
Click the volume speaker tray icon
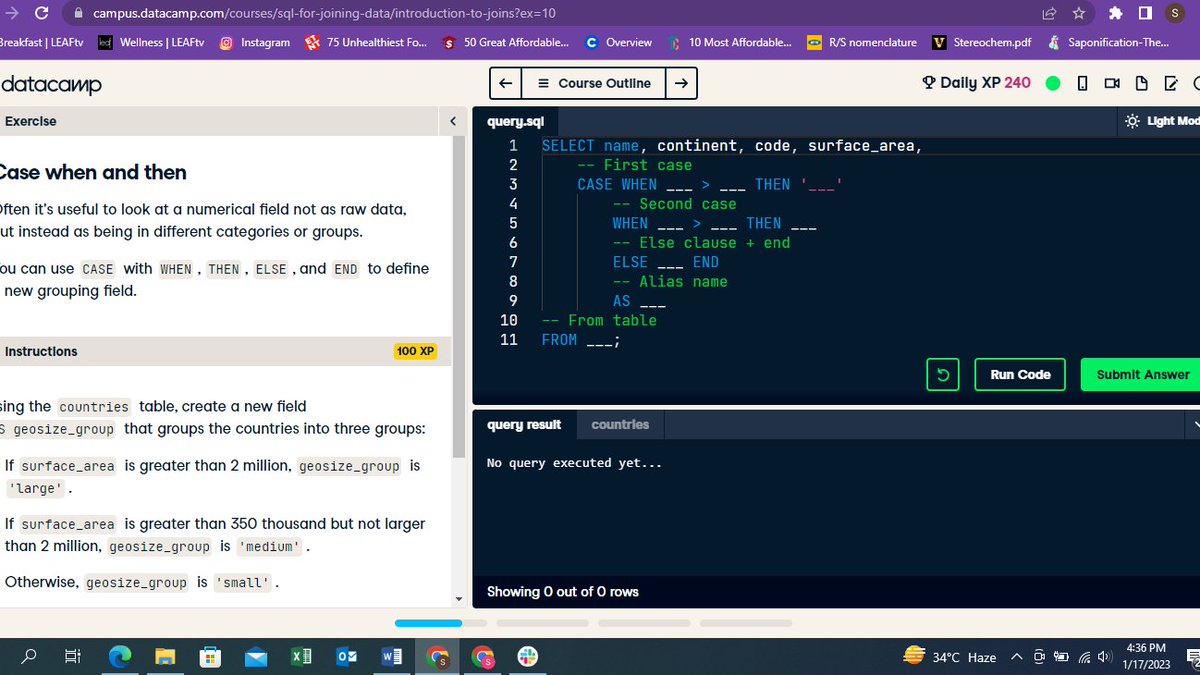pyautogui.click(x=1104, y=657)
